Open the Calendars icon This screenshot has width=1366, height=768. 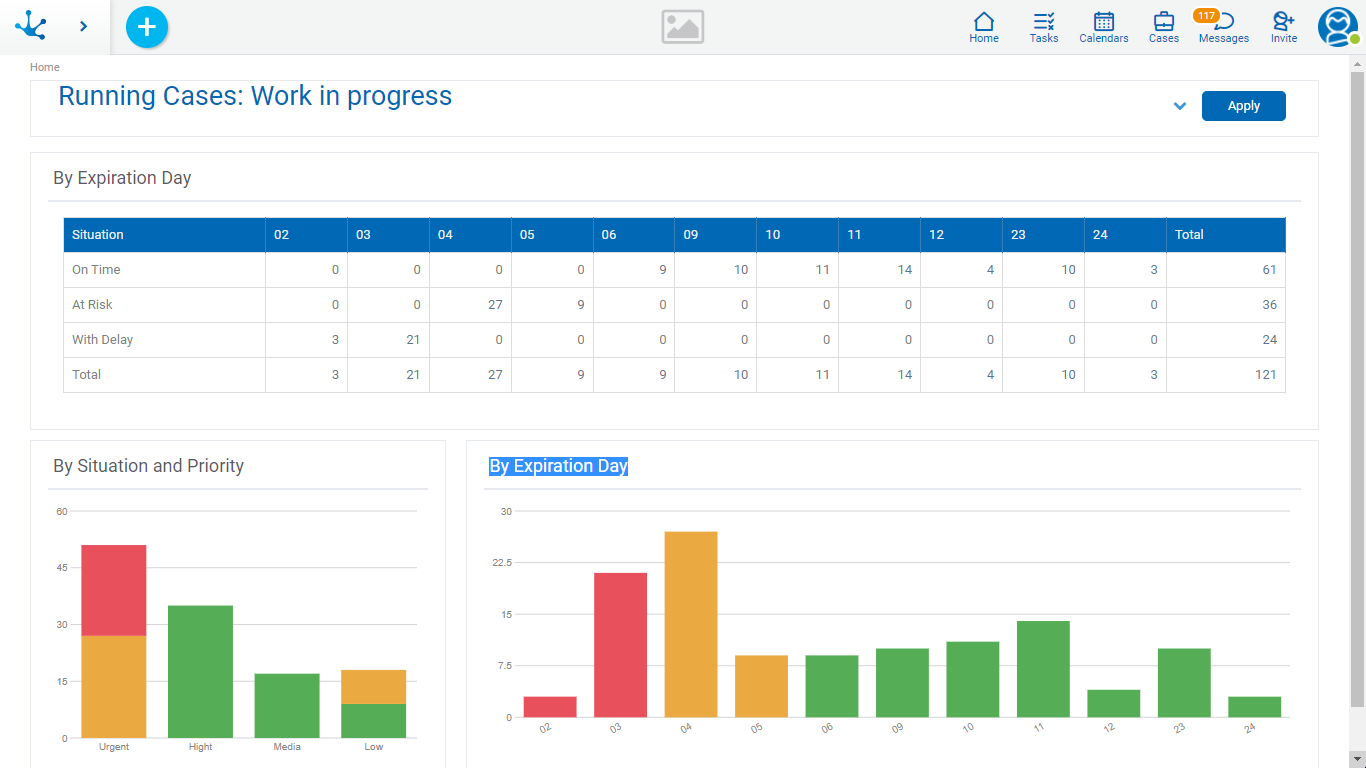[x=1103, y=27]
